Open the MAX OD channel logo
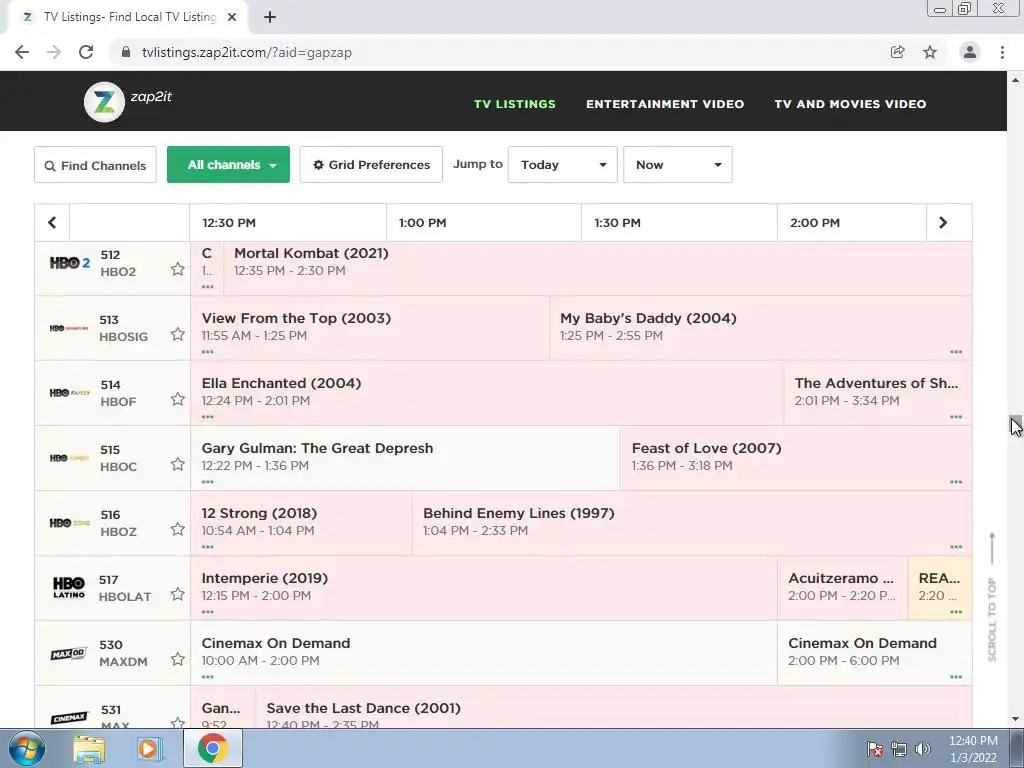The image size is (1024, 768). (69, 654)
